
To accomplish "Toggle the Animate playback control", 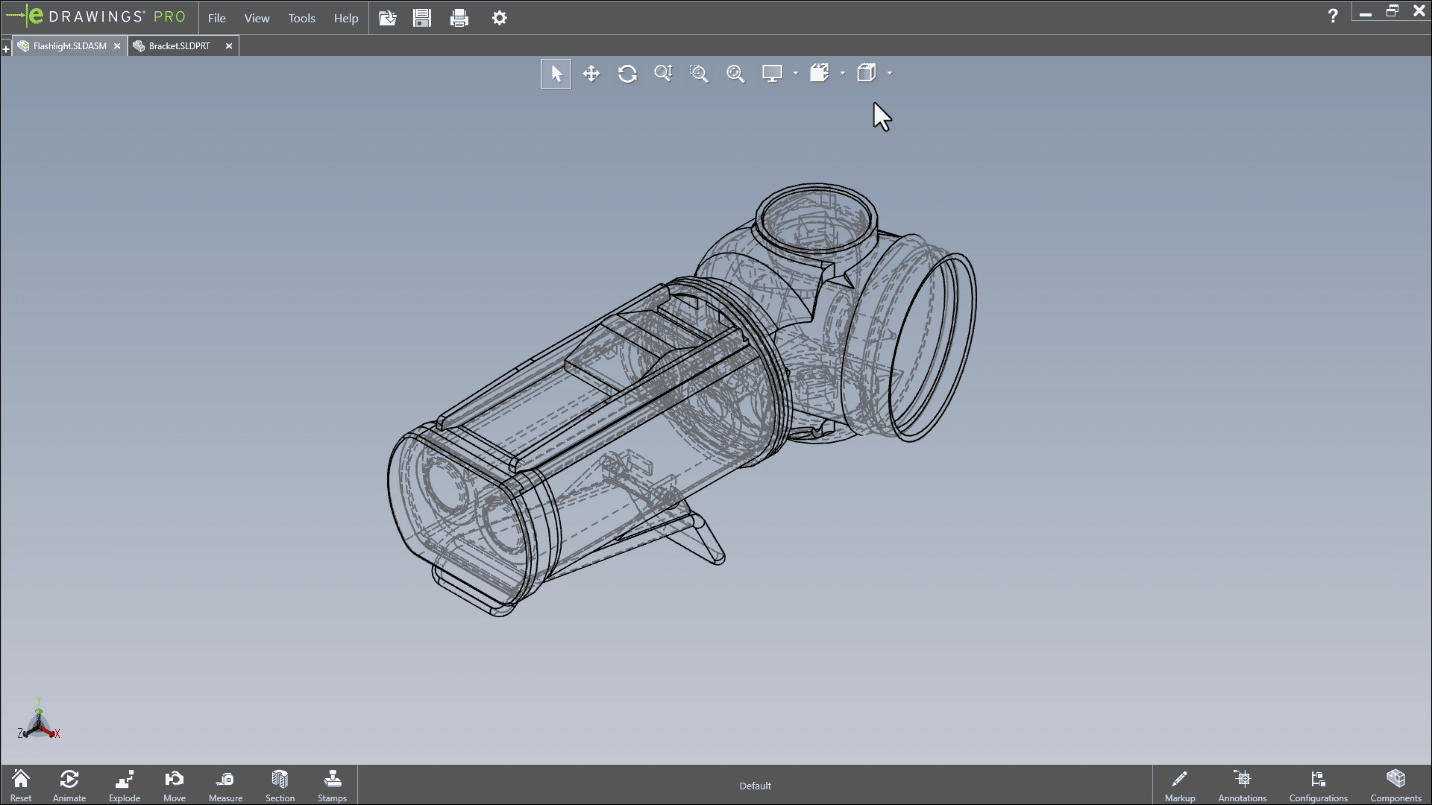I will 69,784.
